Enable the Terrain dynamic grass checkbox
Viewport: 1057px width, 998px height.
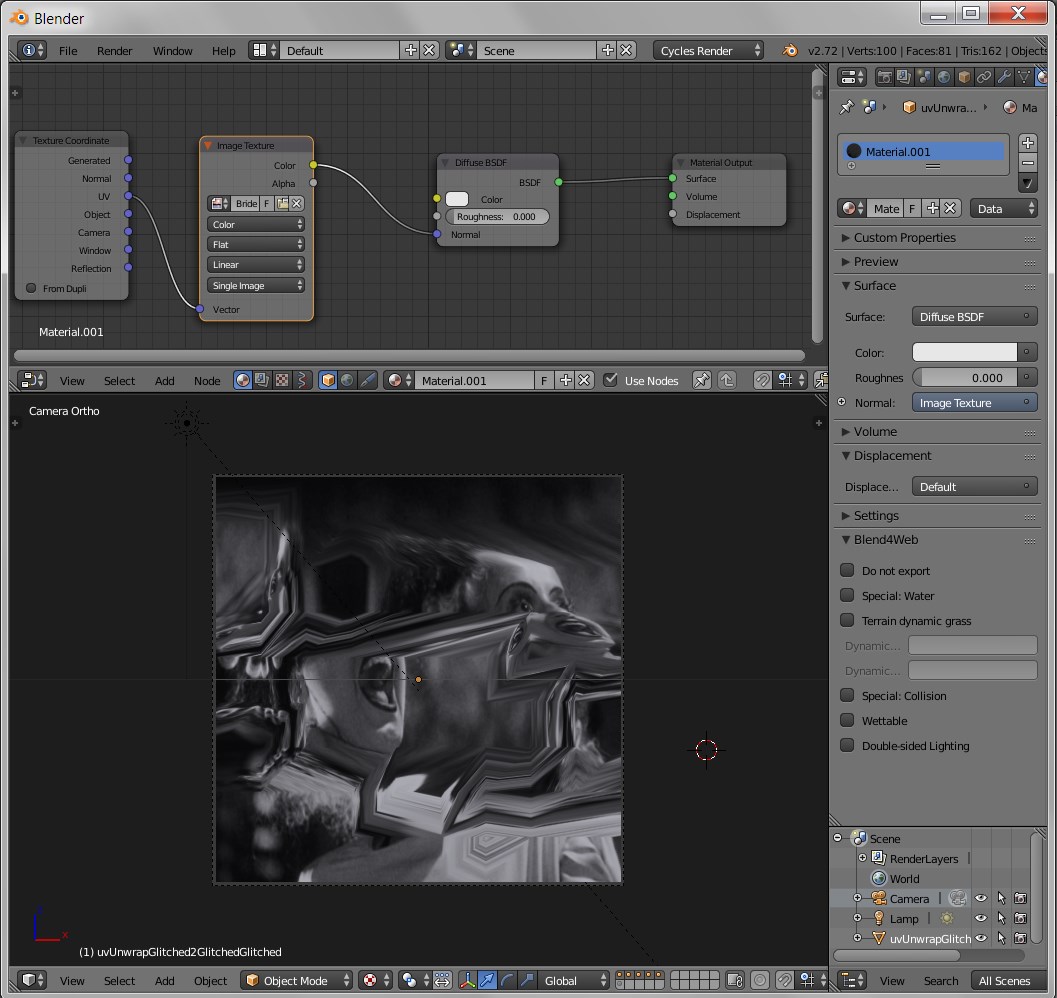(847, 620)
